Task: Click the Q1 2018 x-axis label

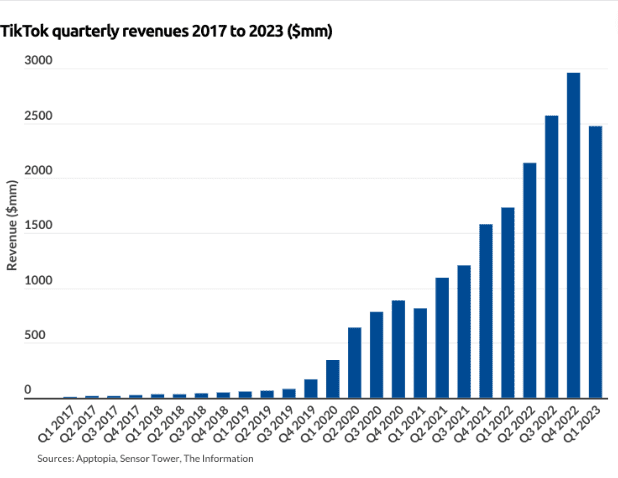Action: (144, 424)
